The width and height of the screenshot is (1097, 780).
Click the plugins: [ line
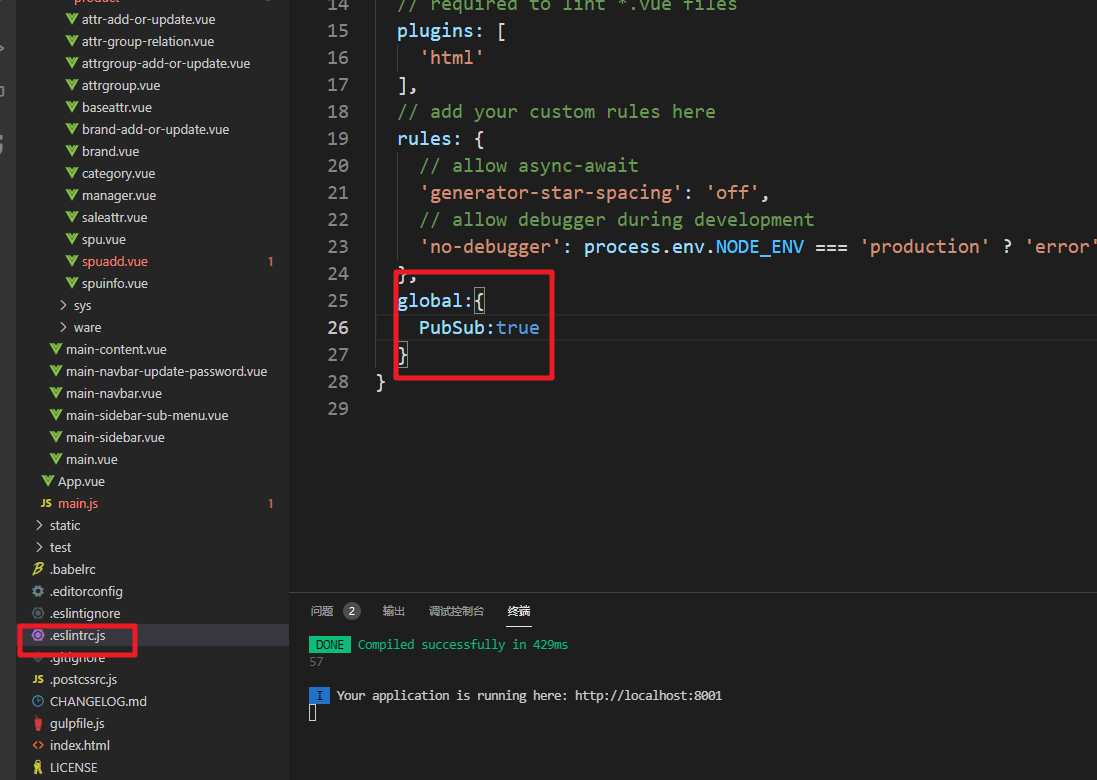(451, 31)
